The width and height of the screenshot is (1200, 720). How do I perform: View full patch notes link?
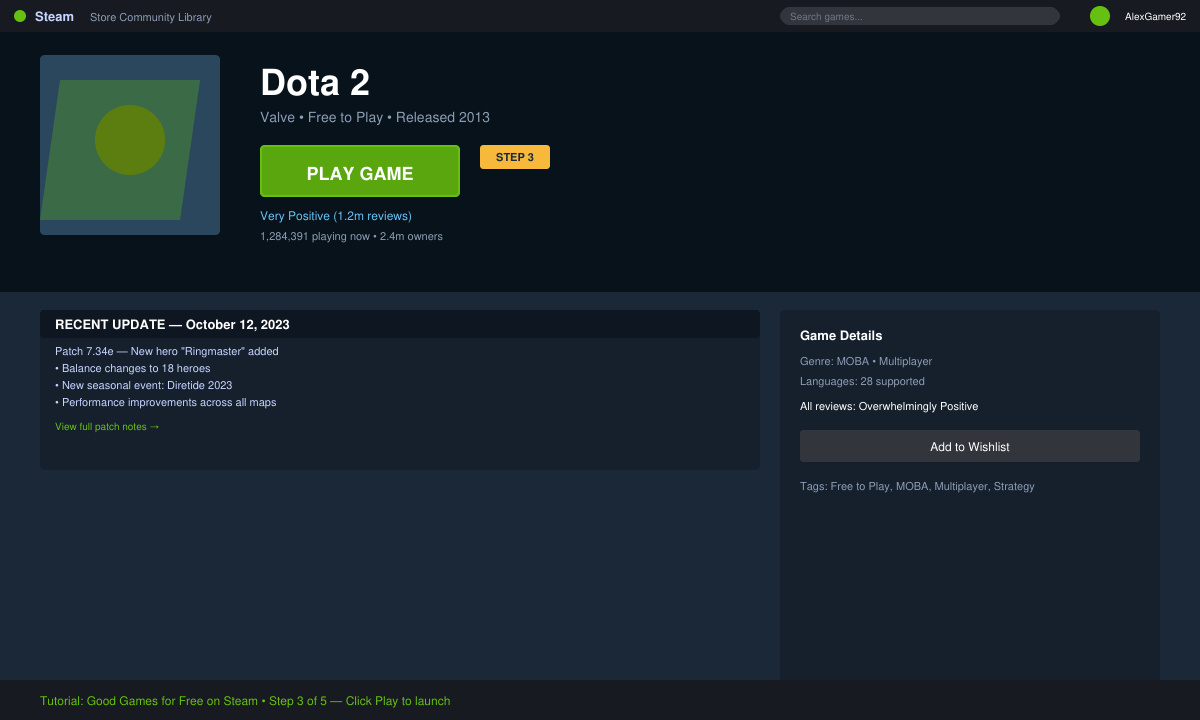point(107,427)
